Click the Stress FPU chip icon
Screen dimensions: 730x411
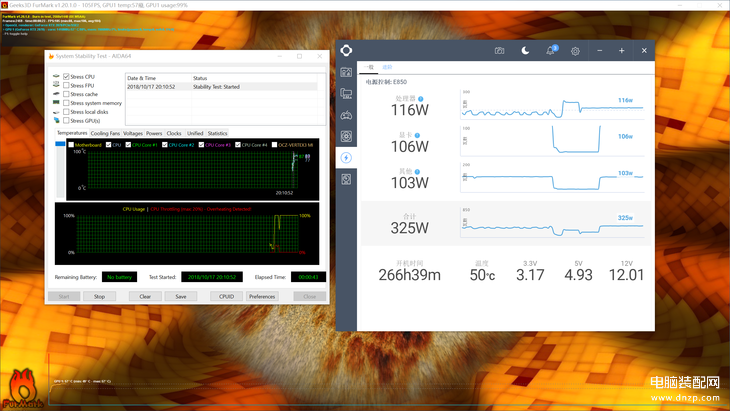click(x=56, y=85)
